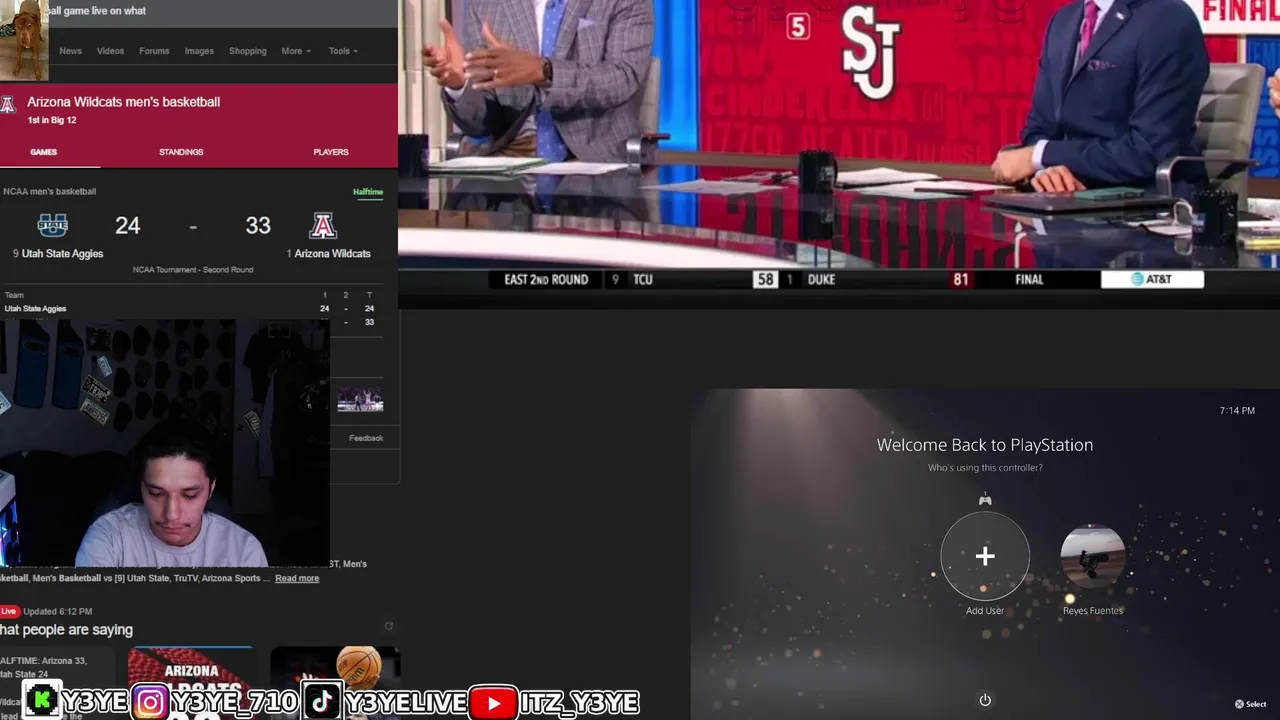
Task: Click the NCAA Tournament - Second Round text
Action: click(193, 270)
